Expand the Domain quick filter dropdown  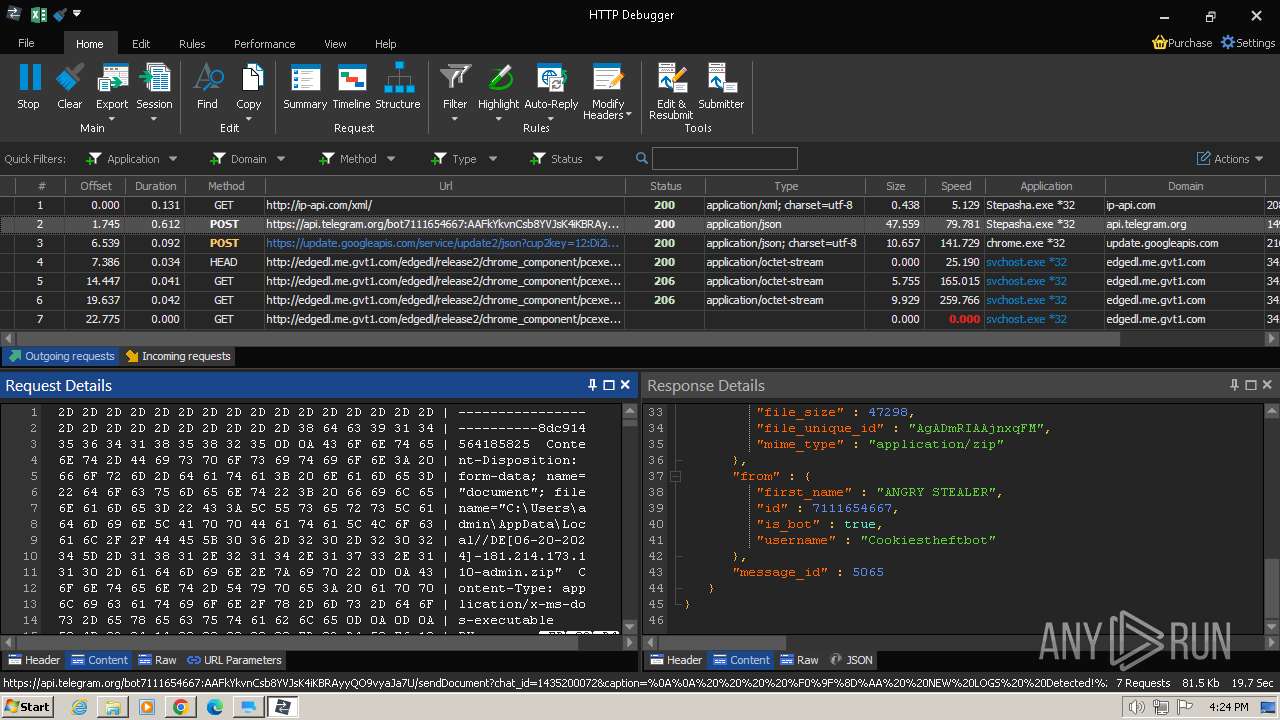coord(281,159)
